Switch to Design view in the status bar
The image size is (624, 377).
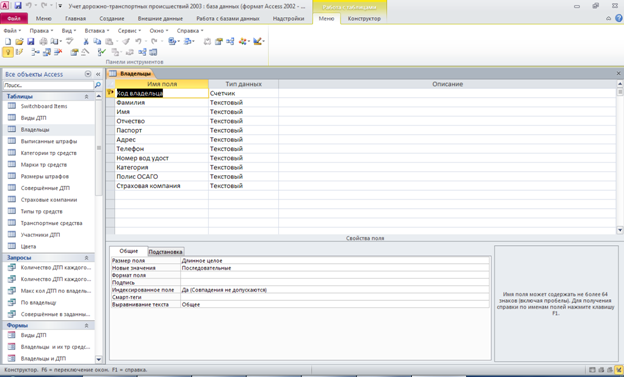[x=618, y=370]
